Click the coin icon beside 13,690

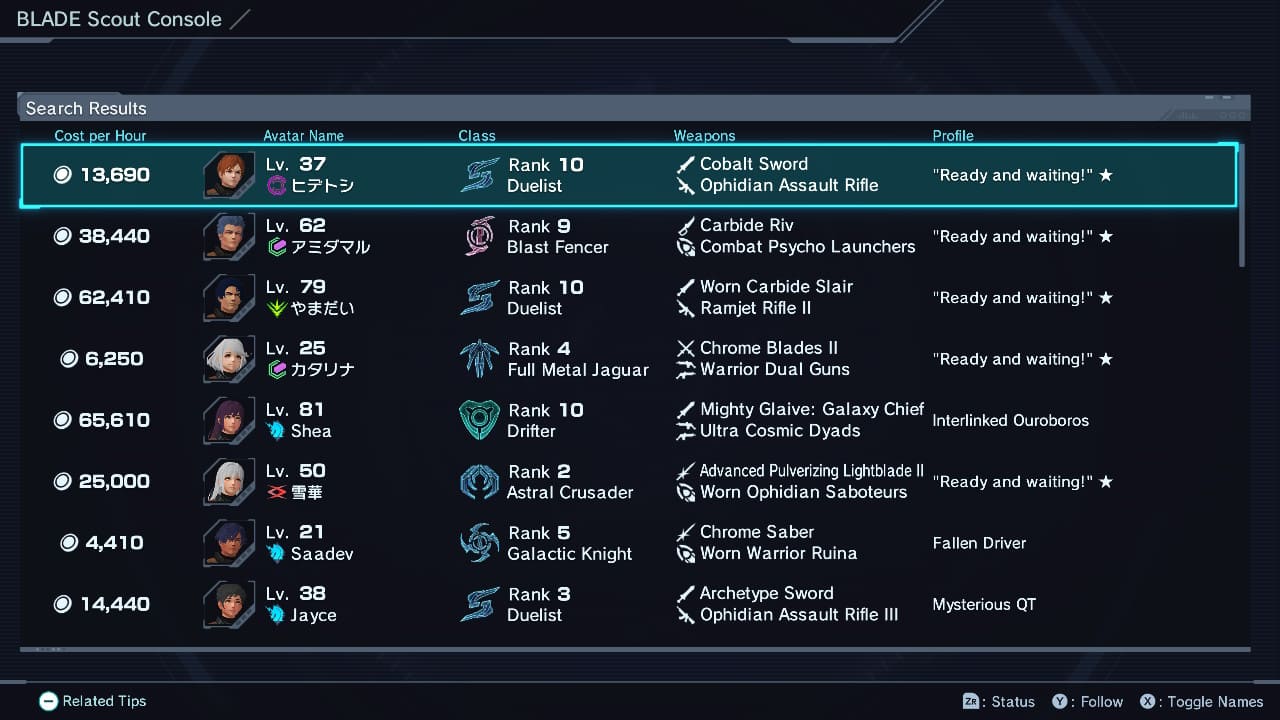(63, 175)
